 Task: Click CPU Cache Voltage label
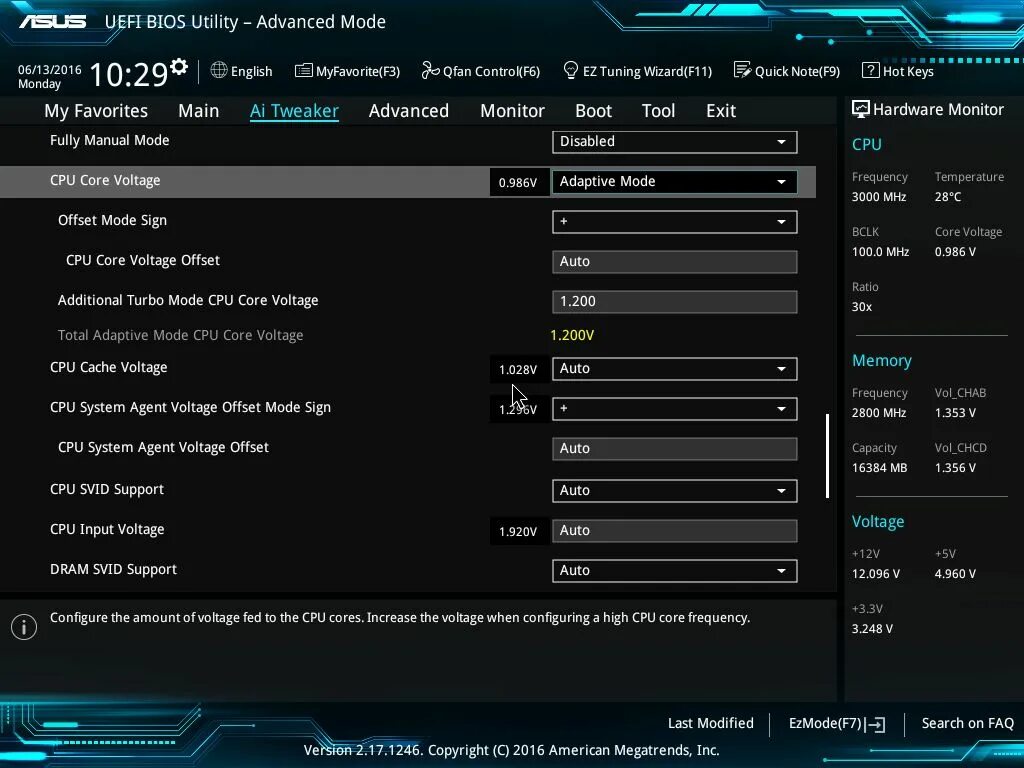click(x=108, y=367)
